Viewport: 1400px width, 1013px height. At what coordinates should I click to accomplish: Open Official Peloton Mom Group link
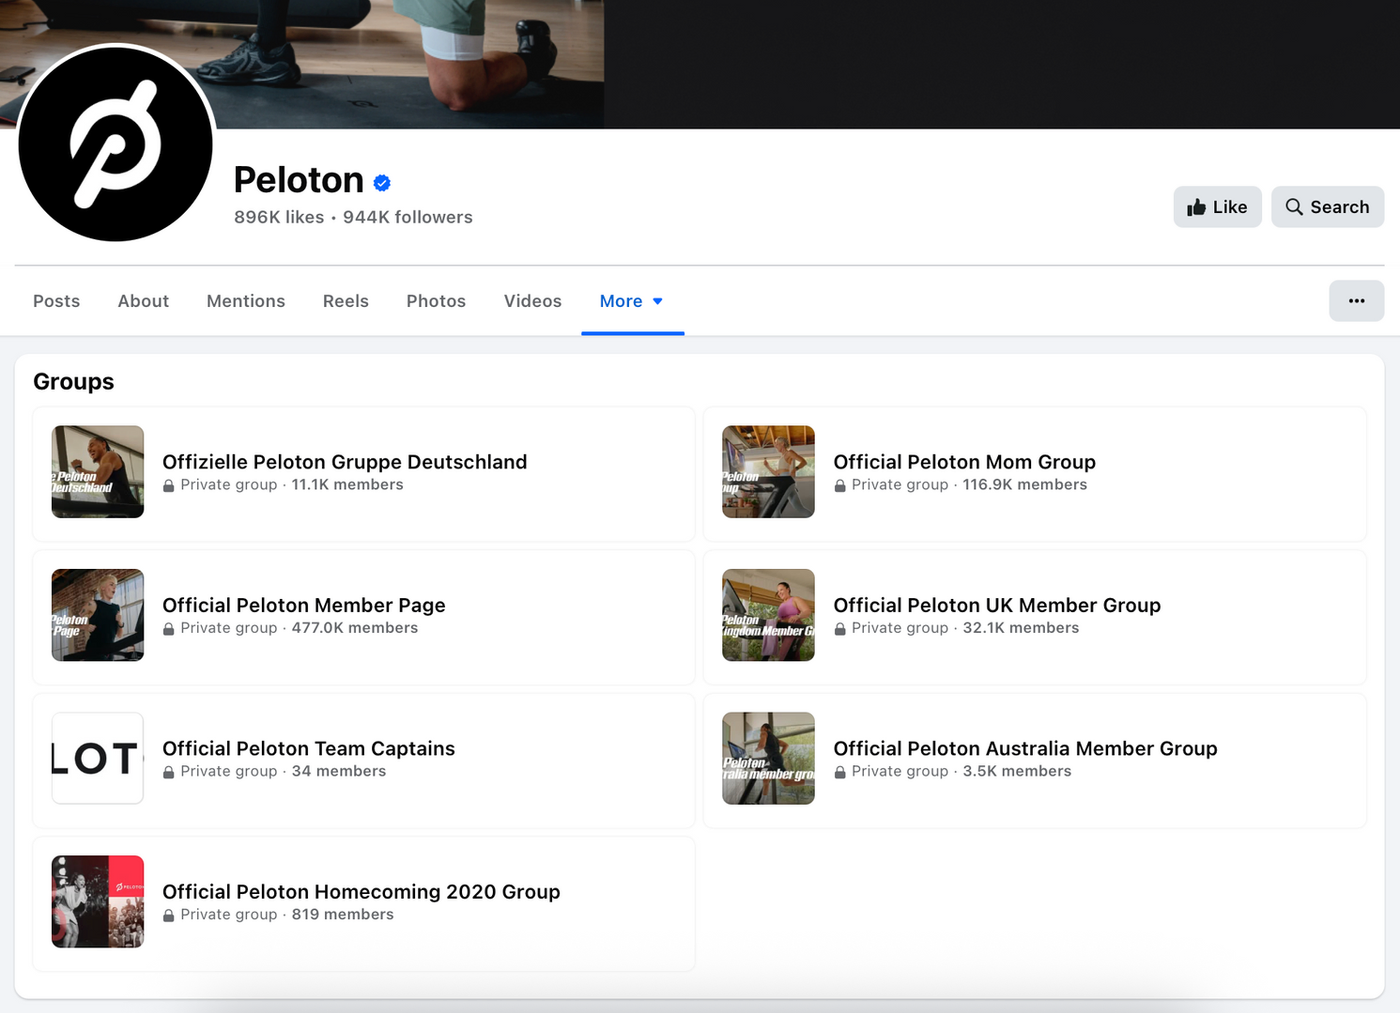(965, 462)
